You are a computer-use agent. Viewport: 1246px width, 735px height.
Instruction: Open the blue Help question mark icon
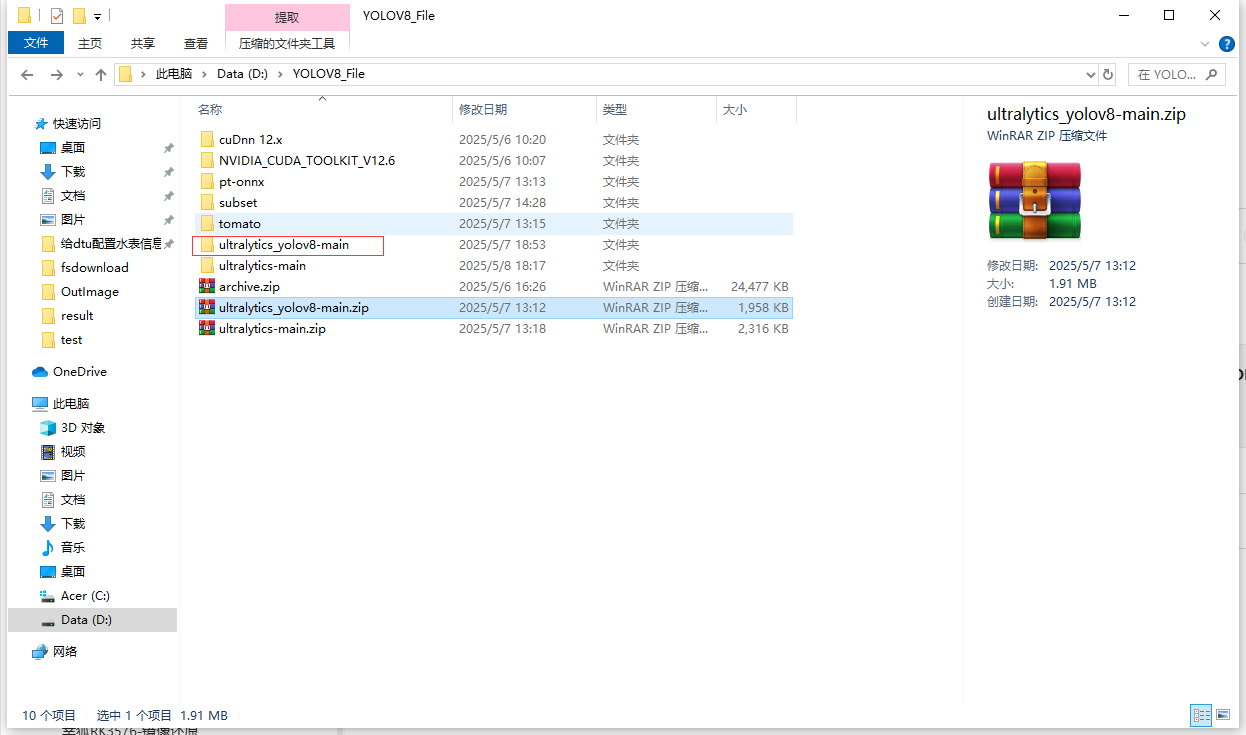coord(1227,43)
